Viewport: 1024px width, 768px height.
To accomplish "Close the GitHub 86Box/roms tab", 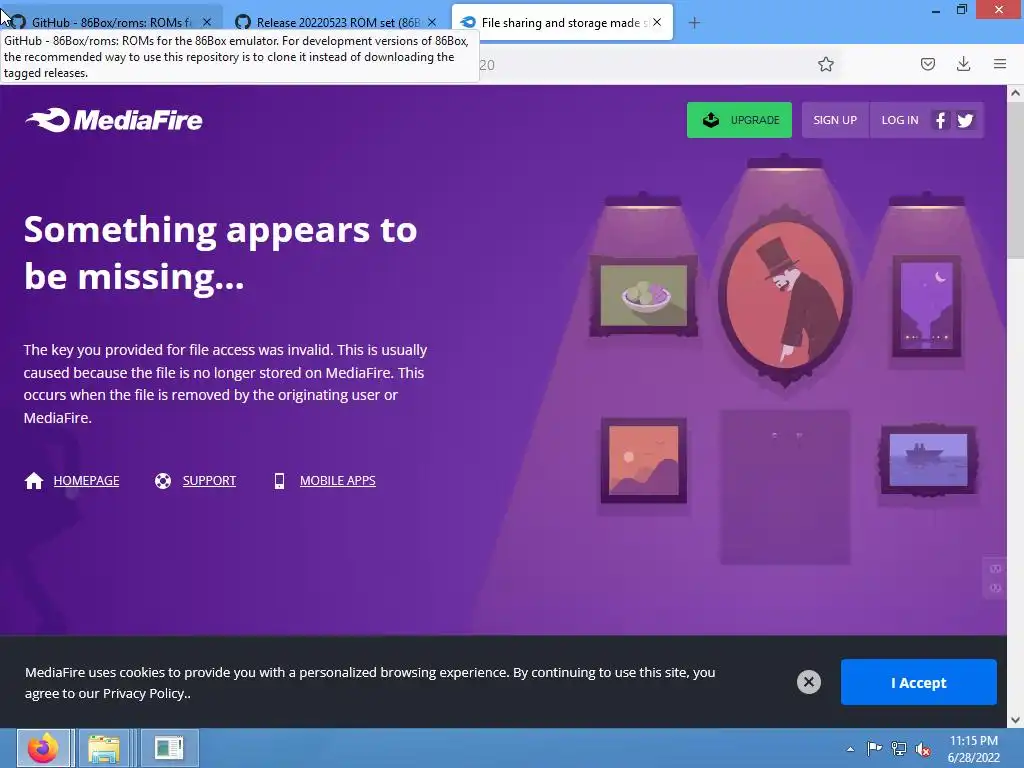I will click(x=207, y=22).
